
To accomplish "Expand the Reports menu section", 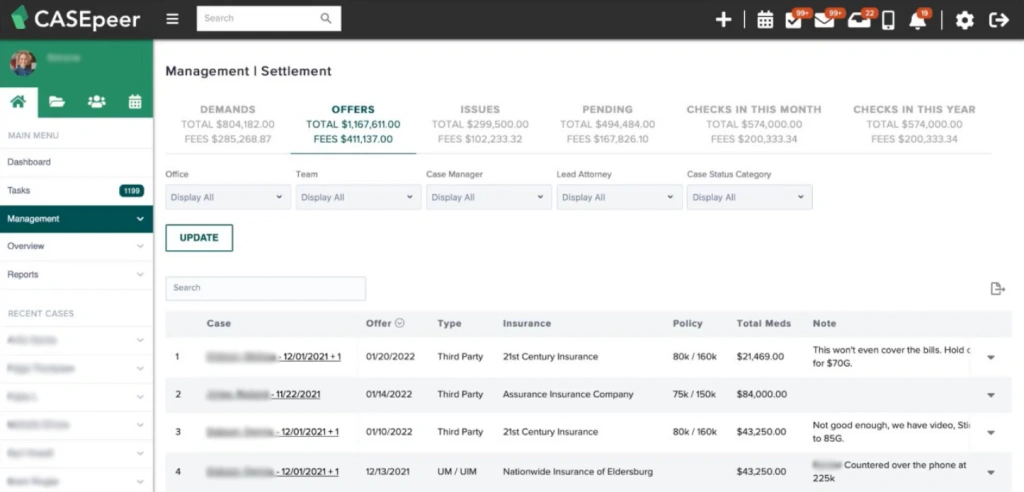I will [x=76, y=274].
